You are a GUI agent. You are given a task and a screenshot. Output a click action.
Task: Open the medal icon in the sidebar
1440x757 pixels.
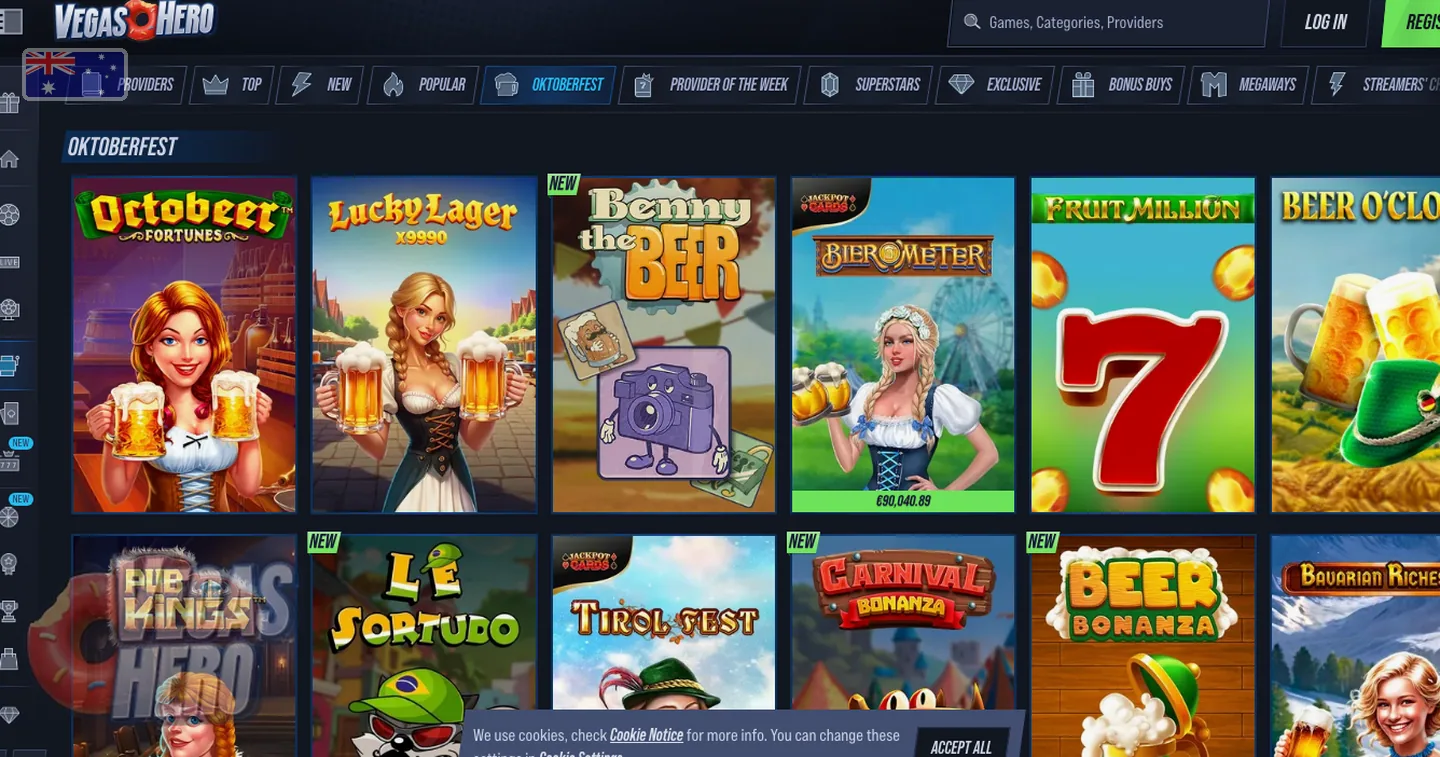pos(9,564)
